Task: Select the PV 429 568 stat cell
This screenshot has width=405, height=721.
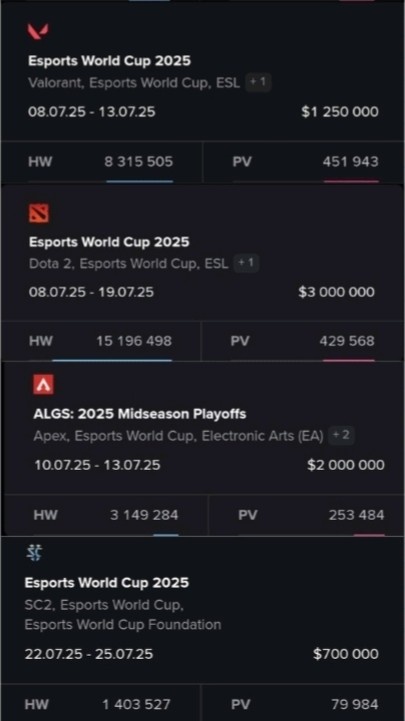Action: 302,341
